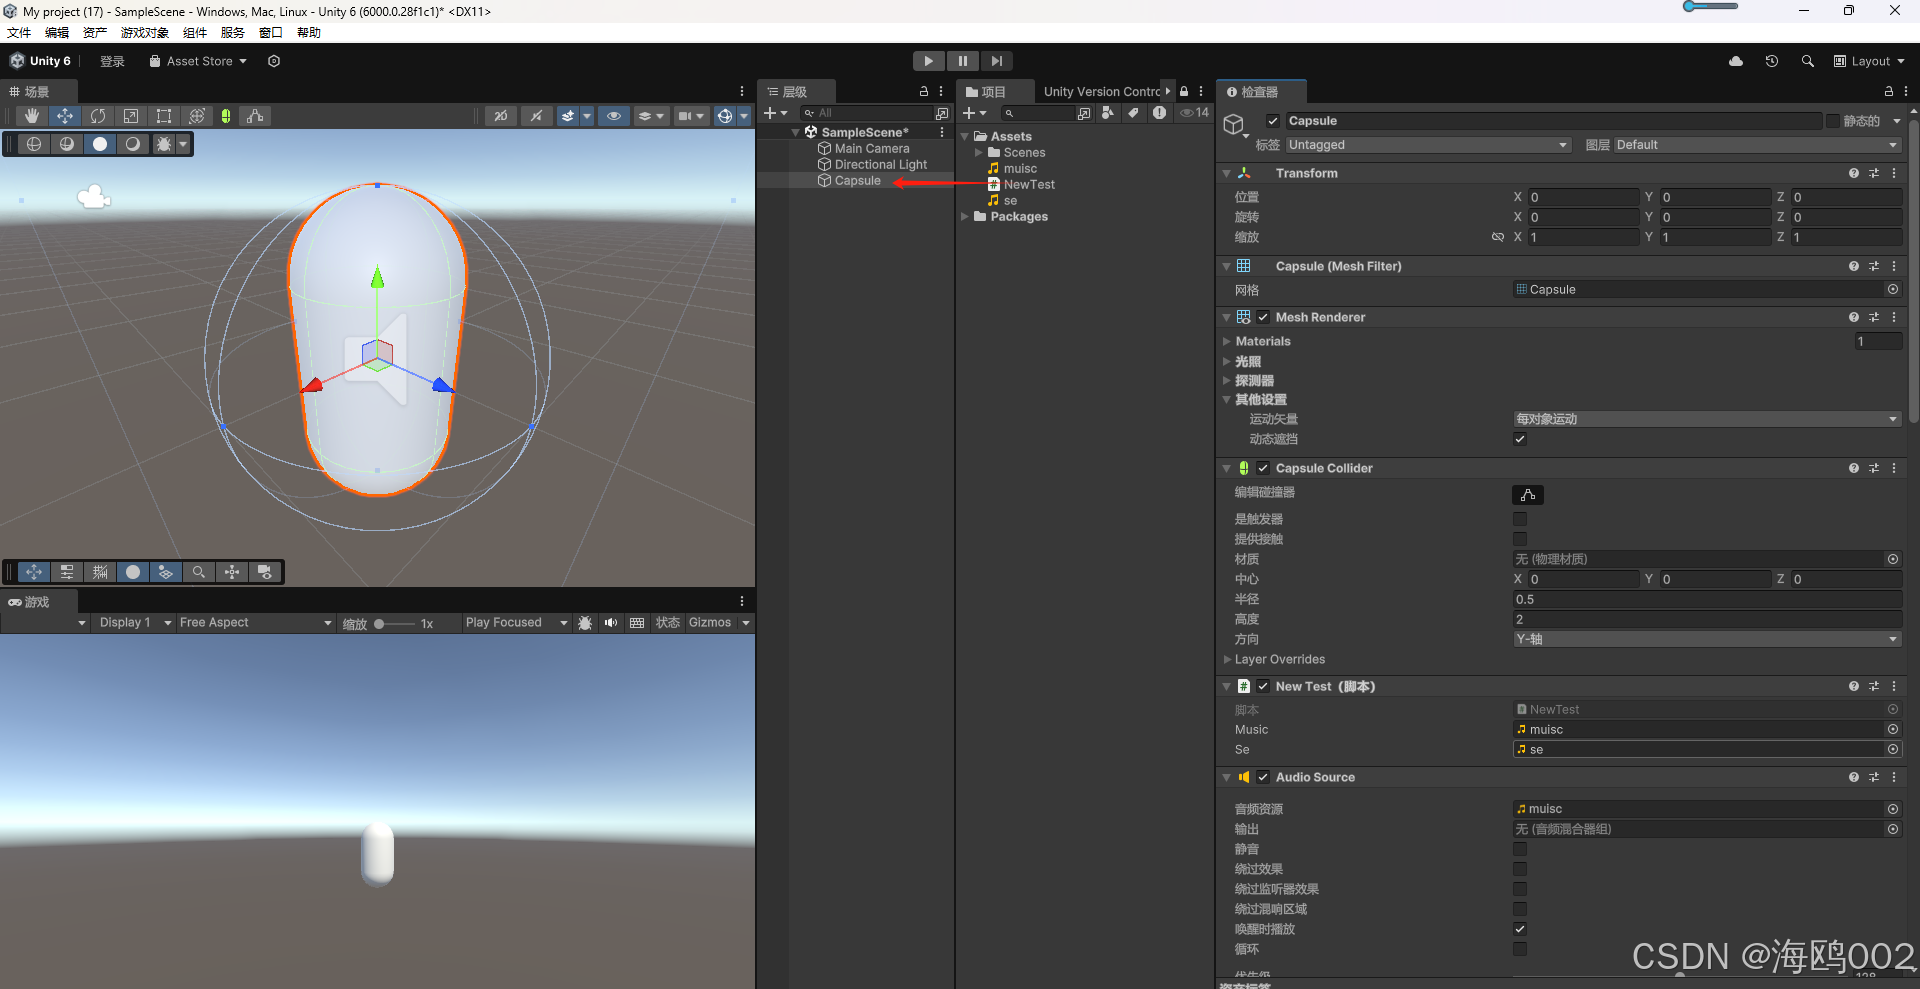Select Shaded draw mode sphere icon

(100, 144)
